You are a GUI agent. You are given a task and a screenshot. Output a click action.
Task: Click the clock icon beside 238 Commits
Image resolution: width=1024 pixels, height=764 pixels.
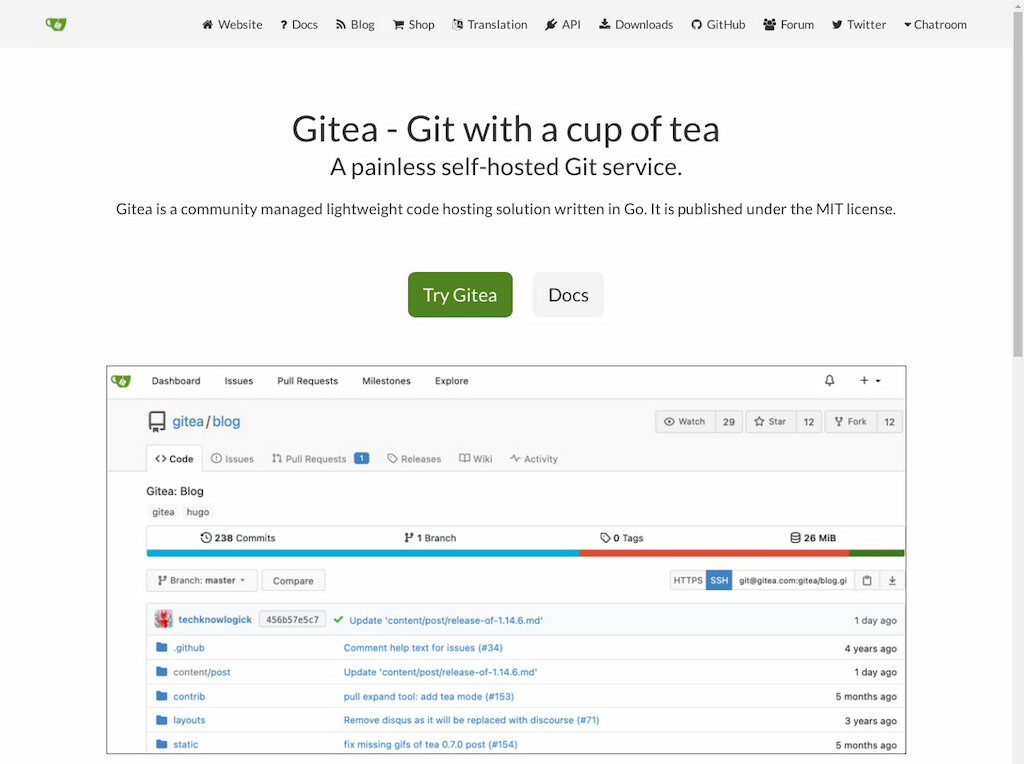point(206,537)
